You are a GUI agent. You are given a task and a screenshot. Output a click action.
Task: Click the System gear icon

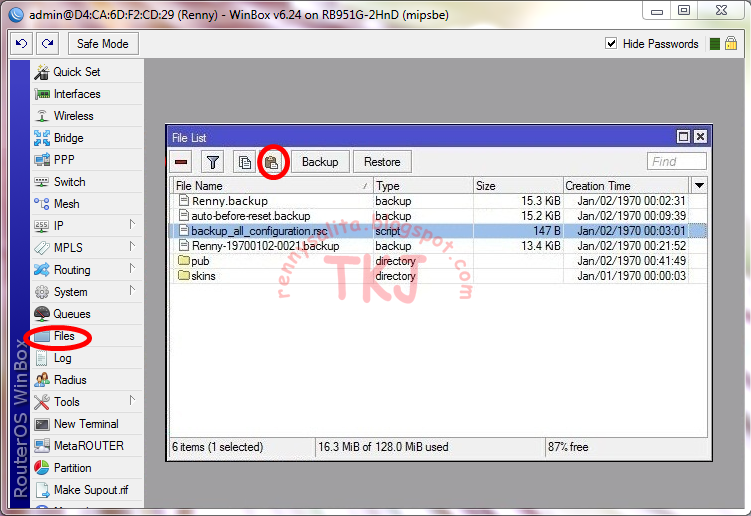pyautogui.click(x=42, y=292)
